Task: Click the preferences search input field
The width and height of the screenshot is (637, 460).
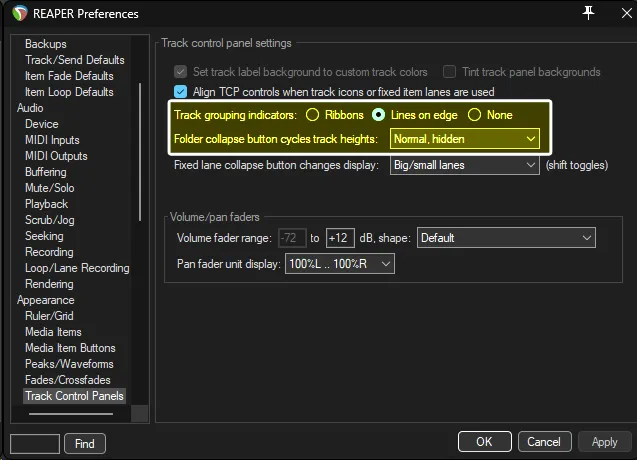Action: 35,443
